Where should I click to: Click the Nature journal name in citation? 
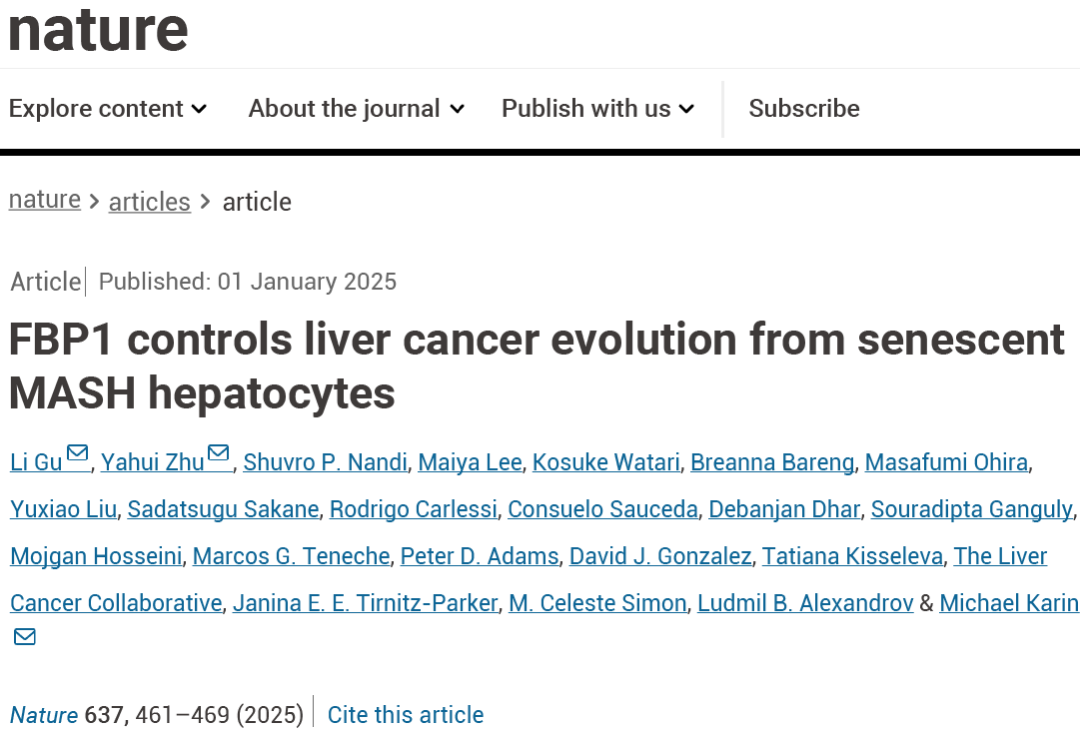tap(43, 715)
